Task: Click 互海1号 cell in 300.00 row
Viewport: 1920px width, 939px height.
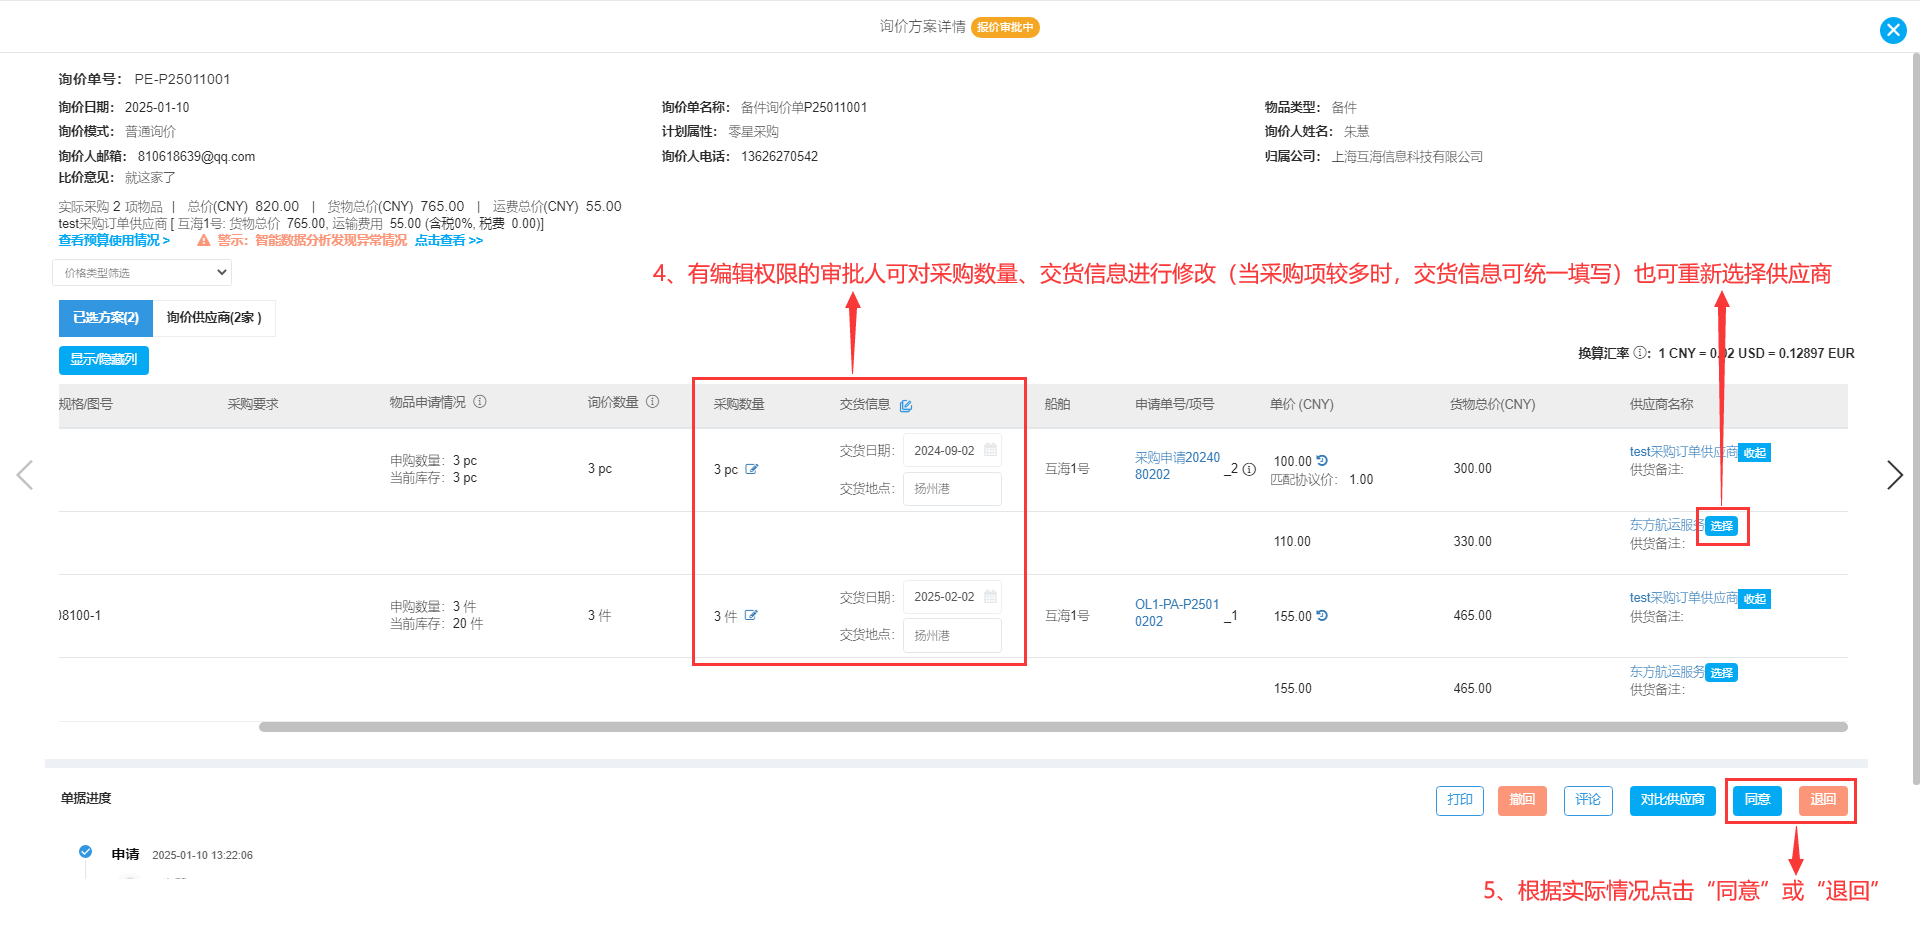Action: pyautogui.click(x=1067, y=469)
